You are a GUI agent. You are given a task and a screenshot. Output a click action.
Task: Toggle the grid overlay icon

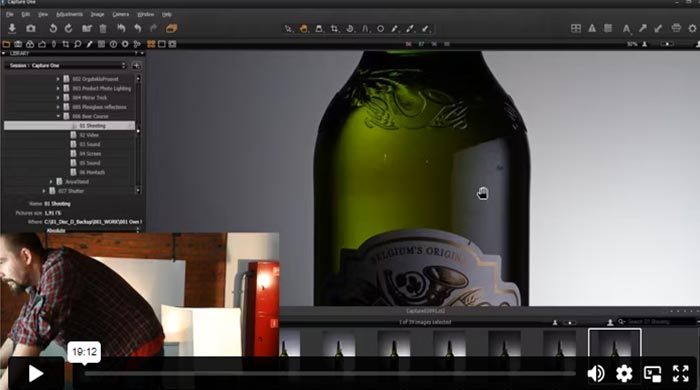[x=608, y=29]
